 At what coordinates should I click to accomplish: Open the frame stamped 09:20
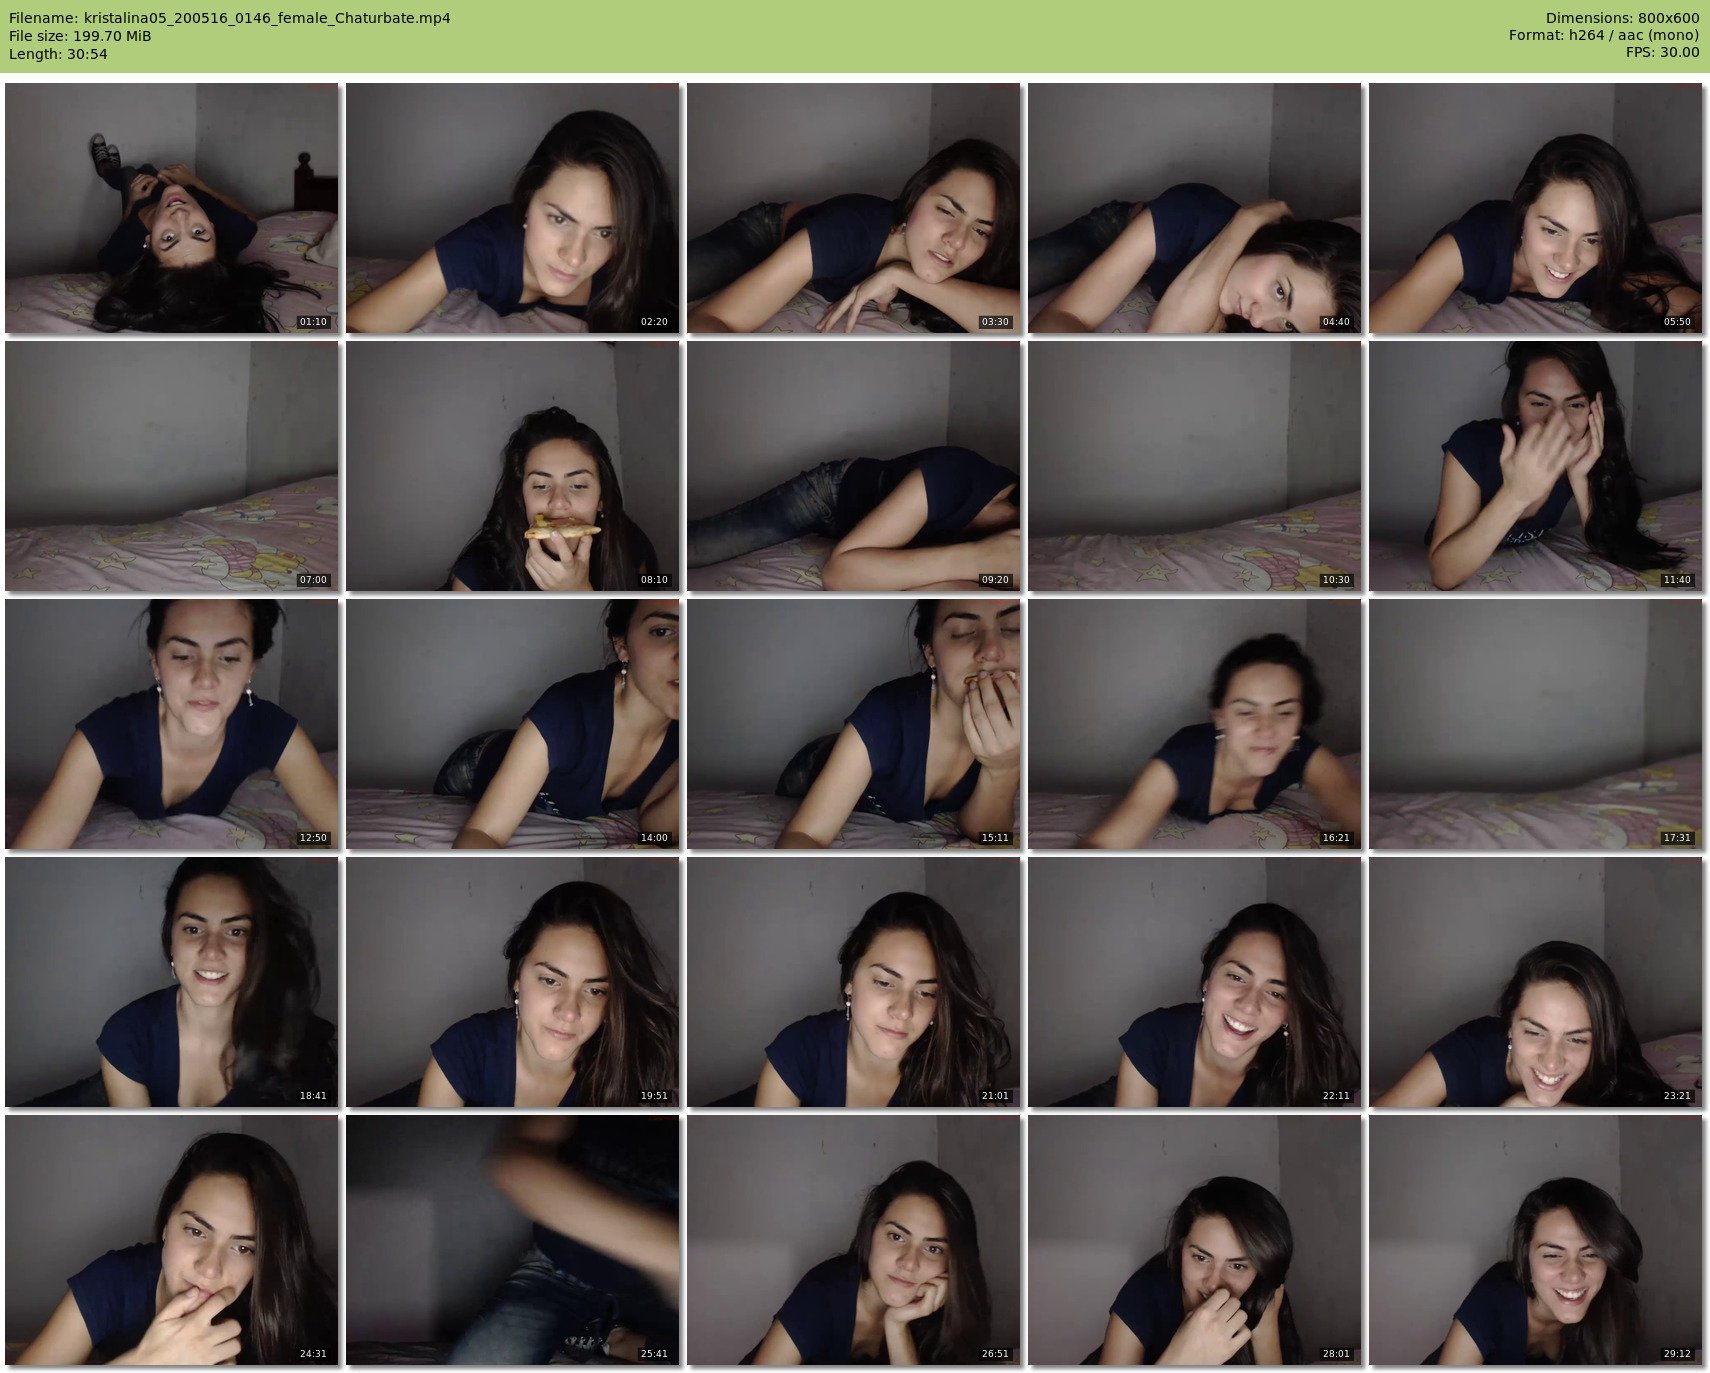click(854, 466)
